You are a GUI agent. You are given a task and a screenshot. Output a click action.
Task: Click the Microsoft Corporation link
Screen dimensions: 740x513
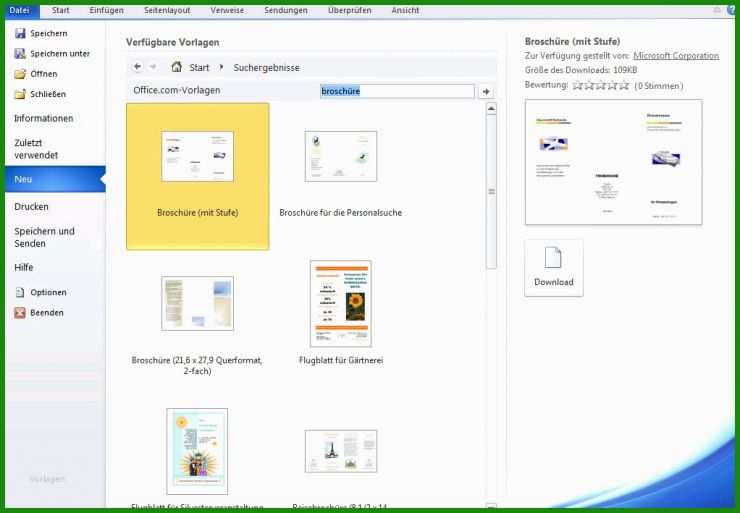click(x=676, y=56)
